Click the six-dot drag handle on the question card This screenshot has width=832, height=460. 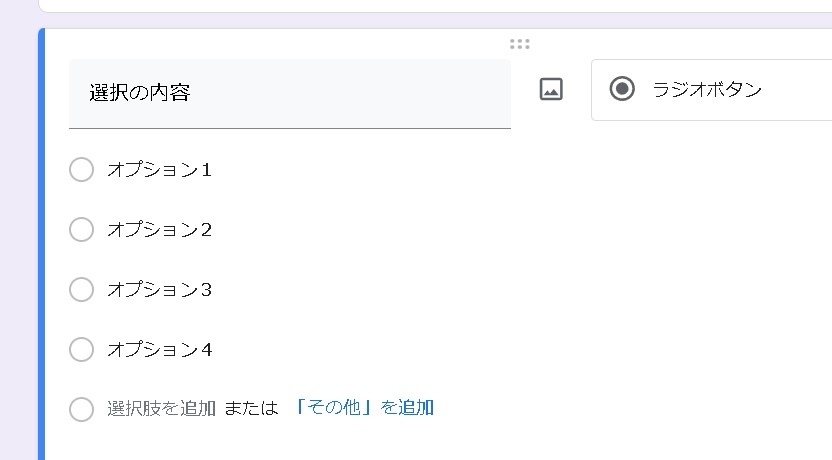tap(520, 44)
